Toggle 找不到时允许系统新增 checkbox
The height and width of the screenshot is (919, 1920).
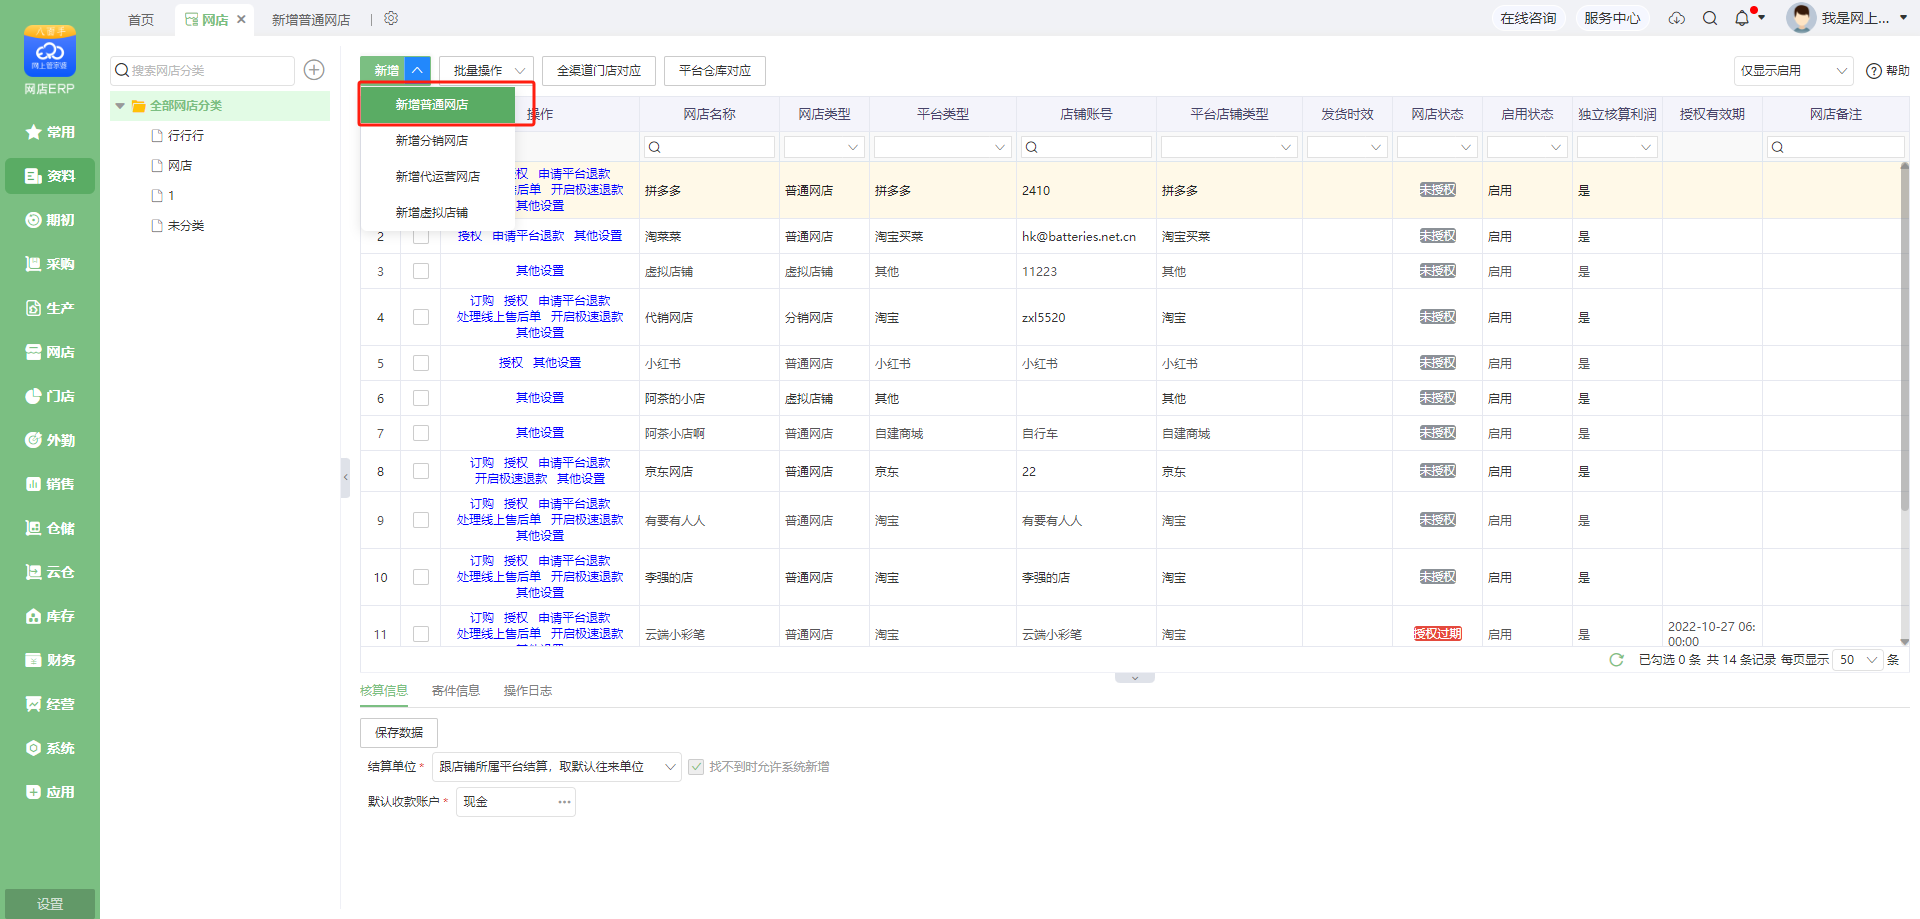696,767
